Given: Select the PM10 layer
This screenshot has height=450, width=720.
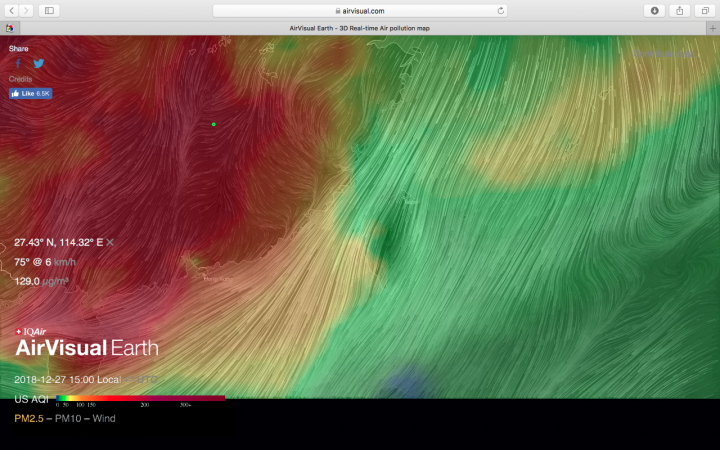Looking at the screenshot, I should pos(68,418).
